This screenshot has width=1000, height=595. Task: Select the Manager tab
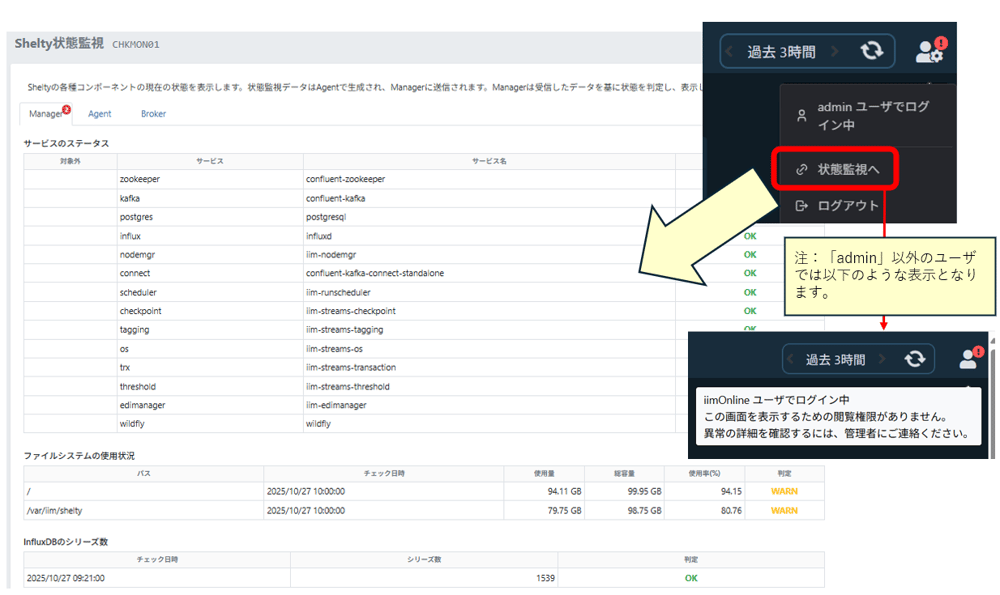(x=46, y=114)
